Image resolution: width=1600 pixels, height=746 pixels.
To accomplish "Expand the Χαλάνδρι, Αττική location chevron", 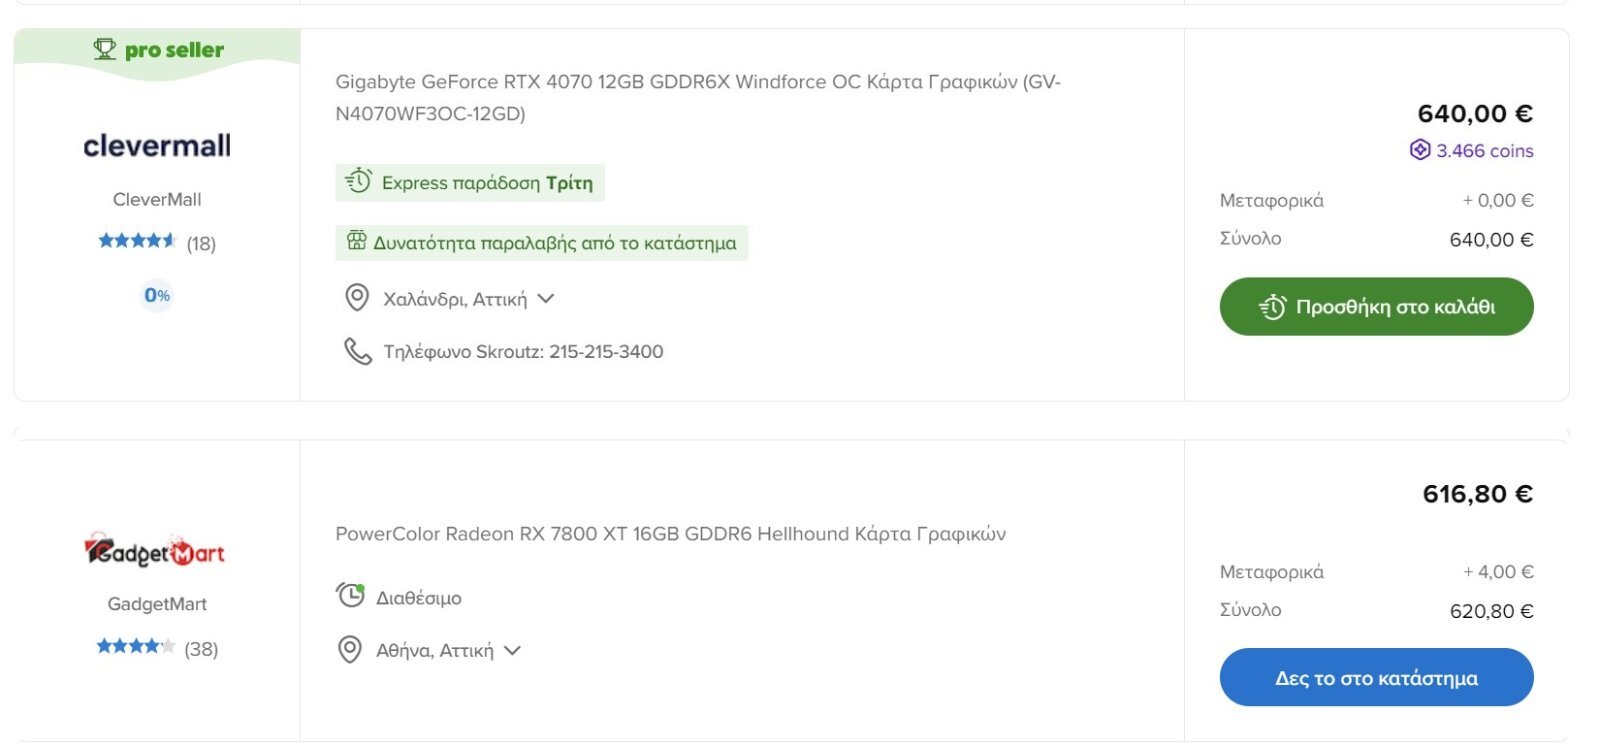I will click(x=546, y=298).
